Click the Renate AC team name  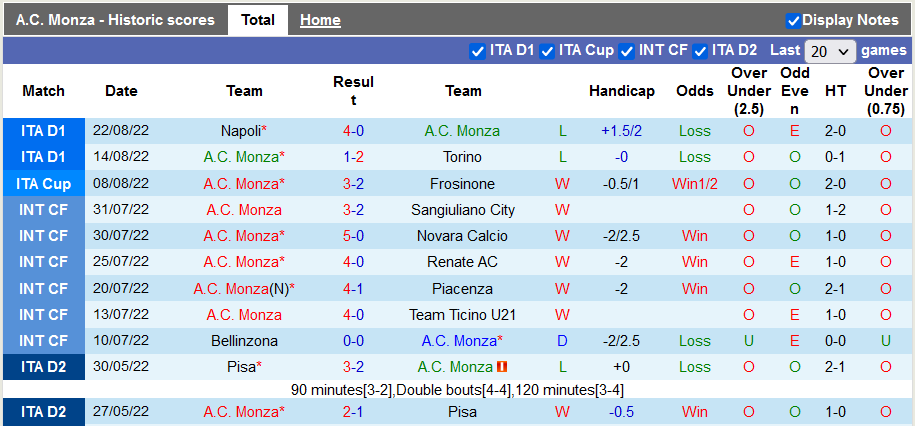463,262
